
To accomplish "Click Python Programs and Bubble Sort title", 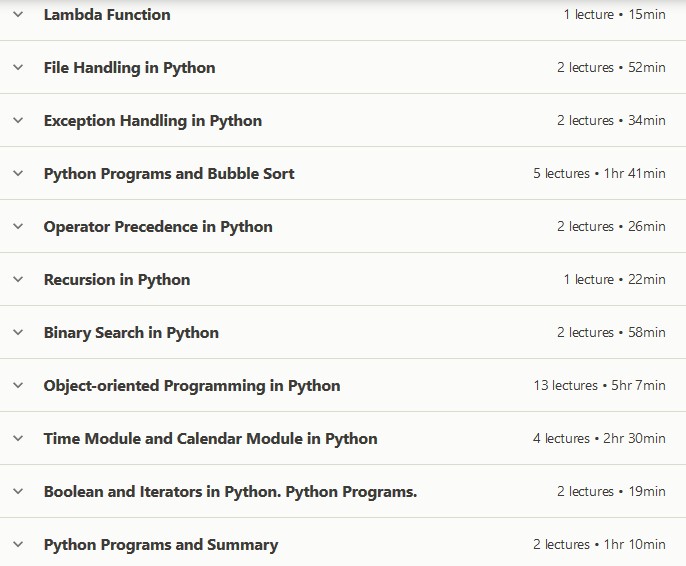I will pyautogui.click(x=169, y=174).
